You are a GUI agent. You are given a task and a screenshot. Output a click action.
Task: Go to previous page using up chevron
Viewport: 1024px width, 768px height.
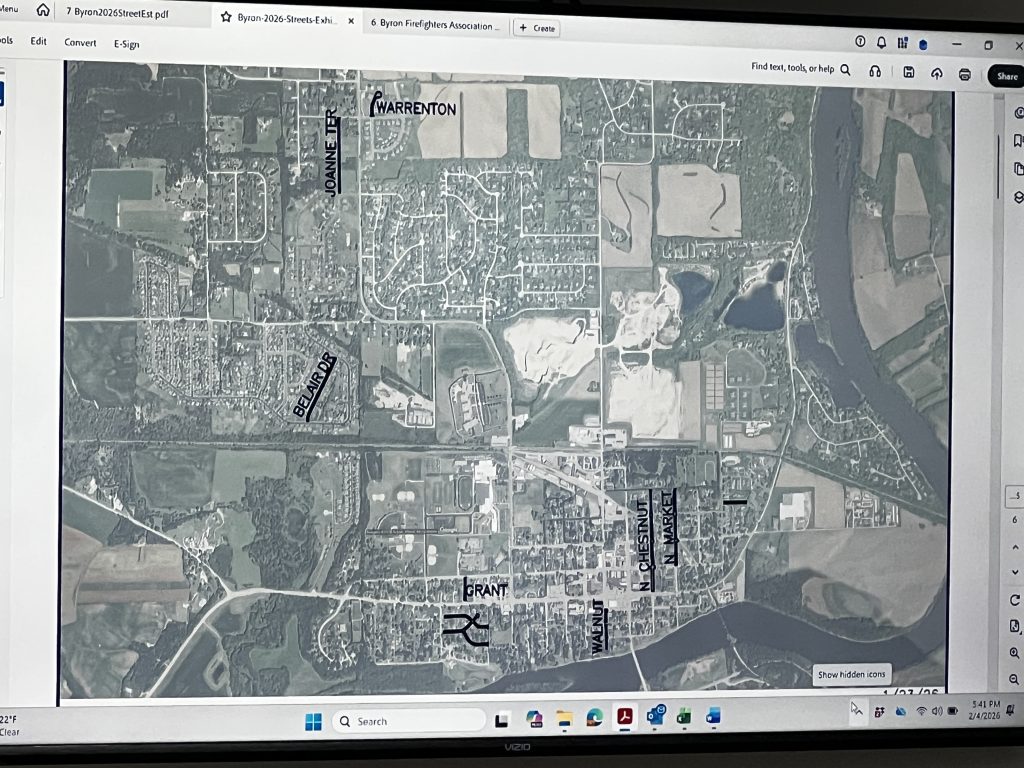click(x=1017, y=545)
